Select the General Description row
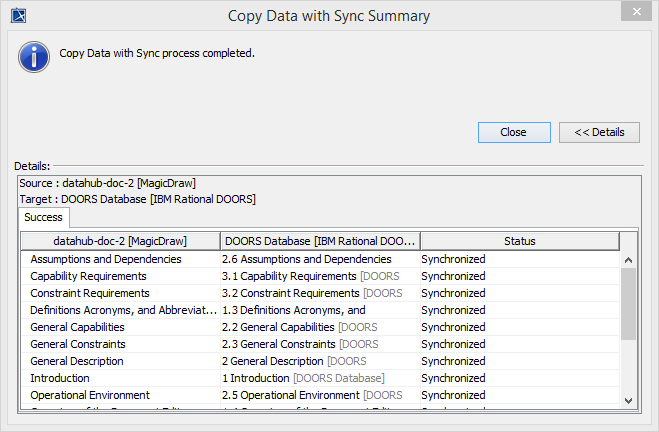659x432 pixels. click(77, 361)
